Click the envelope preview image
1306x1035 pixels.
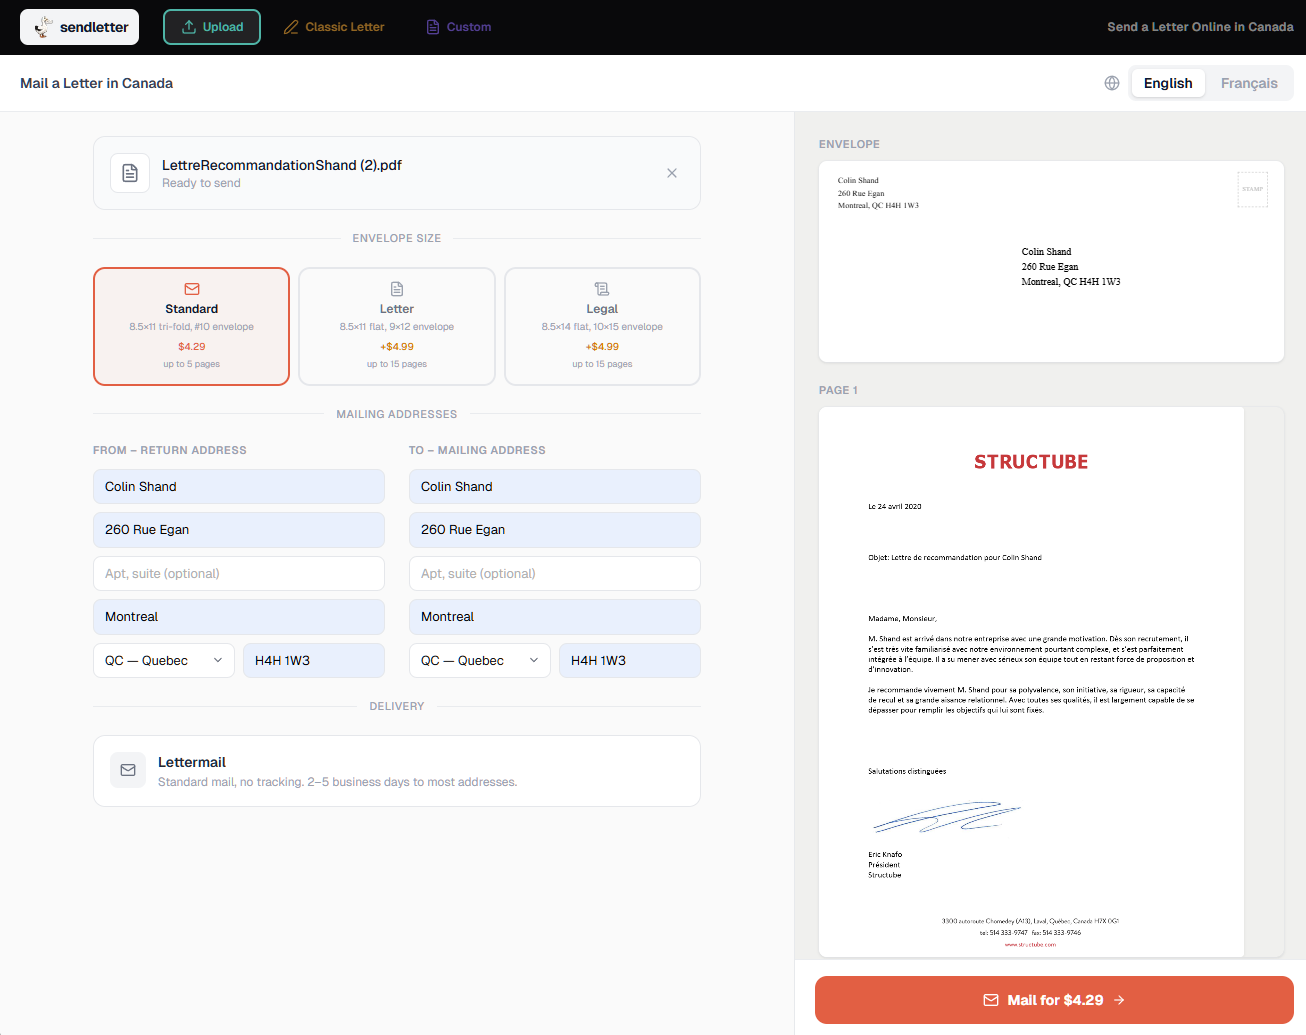(1051, 261)
